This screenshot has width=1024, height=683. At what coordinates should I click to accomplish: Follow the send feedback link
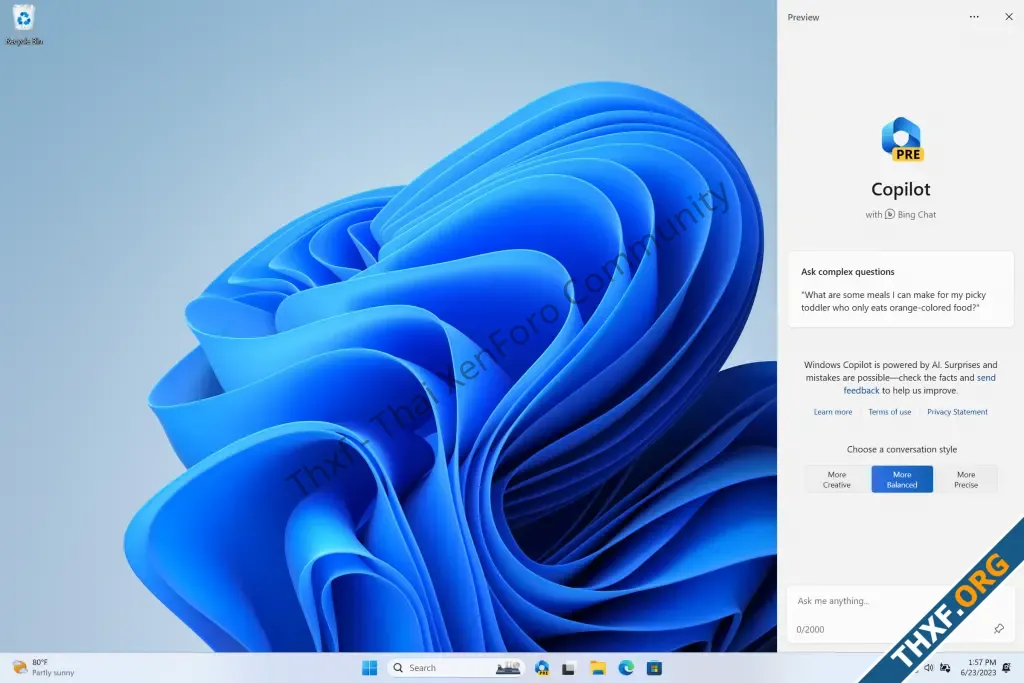pyautogui.click(x=920, y=384)
